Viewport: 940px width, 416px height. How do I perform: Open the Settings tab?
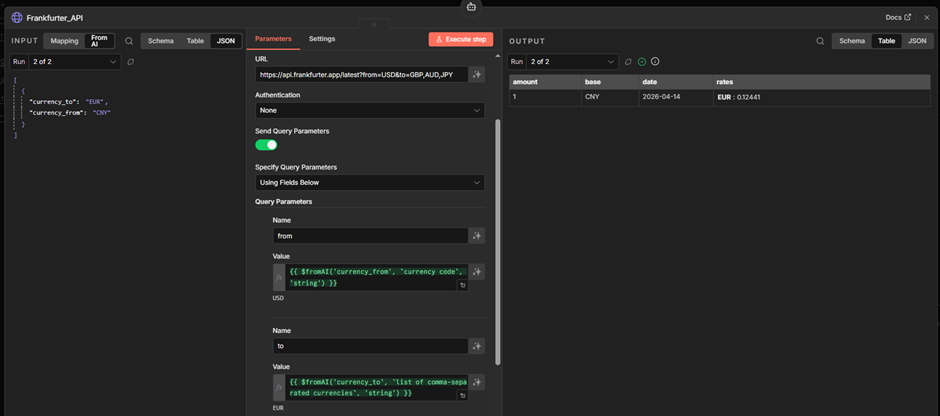[322, 39]
